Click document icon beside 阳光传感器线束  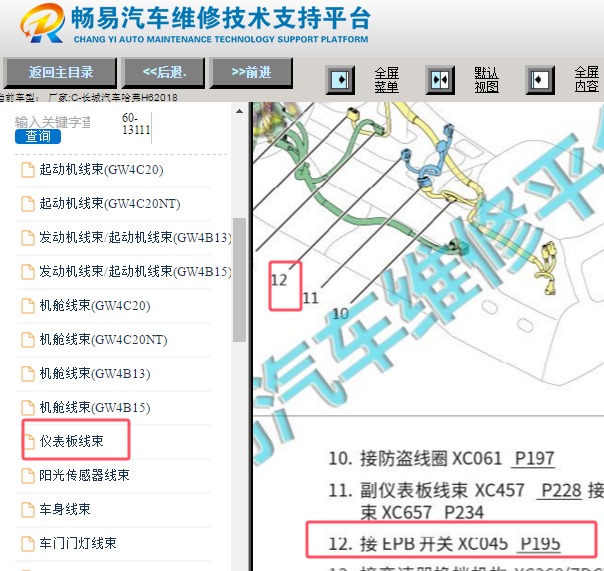28,475
